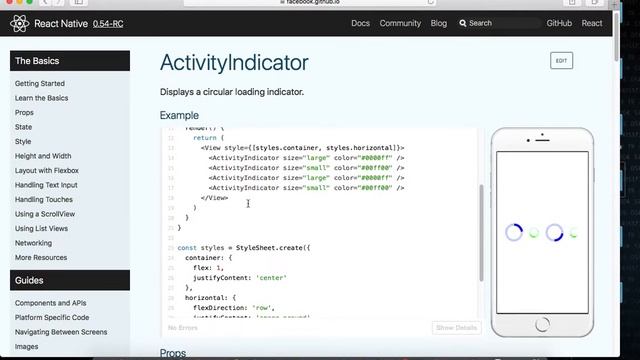Select State sidebar link

23,127
